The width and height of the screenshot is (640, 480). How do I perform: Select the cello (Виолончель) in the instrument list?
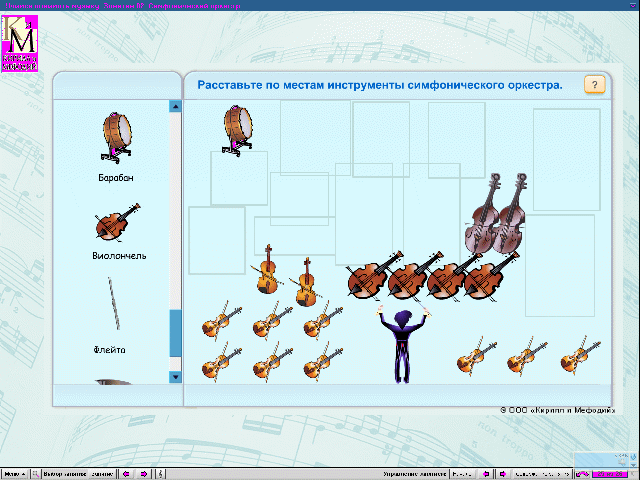click(x=116, y=226)
